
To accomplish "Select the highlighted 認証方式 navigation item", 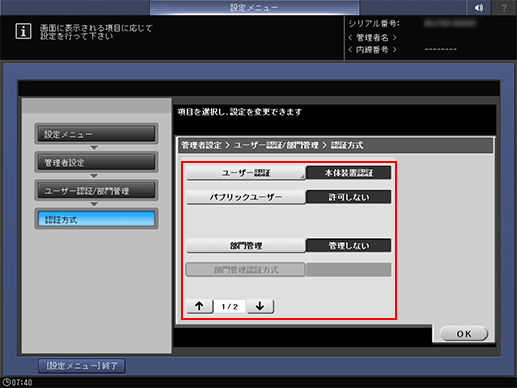I will (96, 219).
